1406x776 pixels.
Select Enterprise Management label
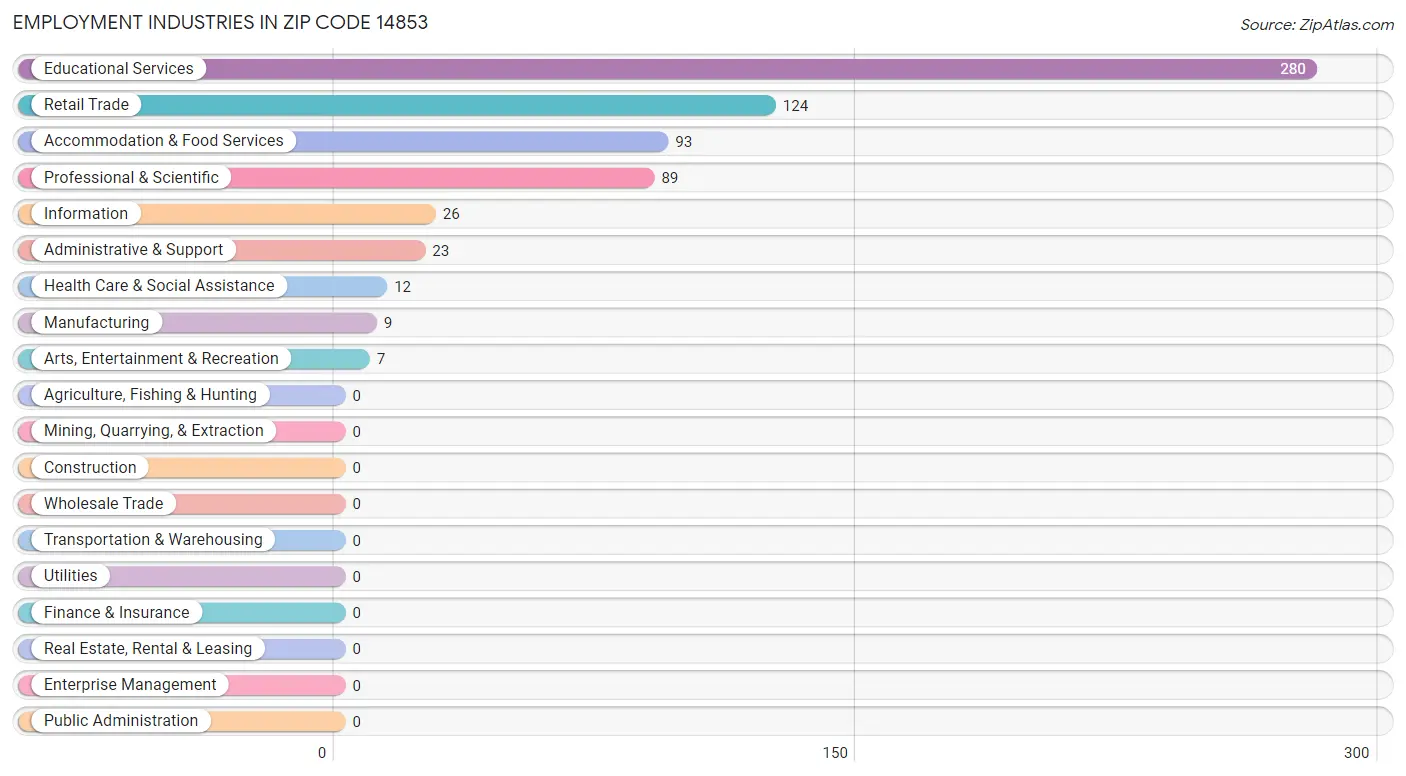pos(130,684)
